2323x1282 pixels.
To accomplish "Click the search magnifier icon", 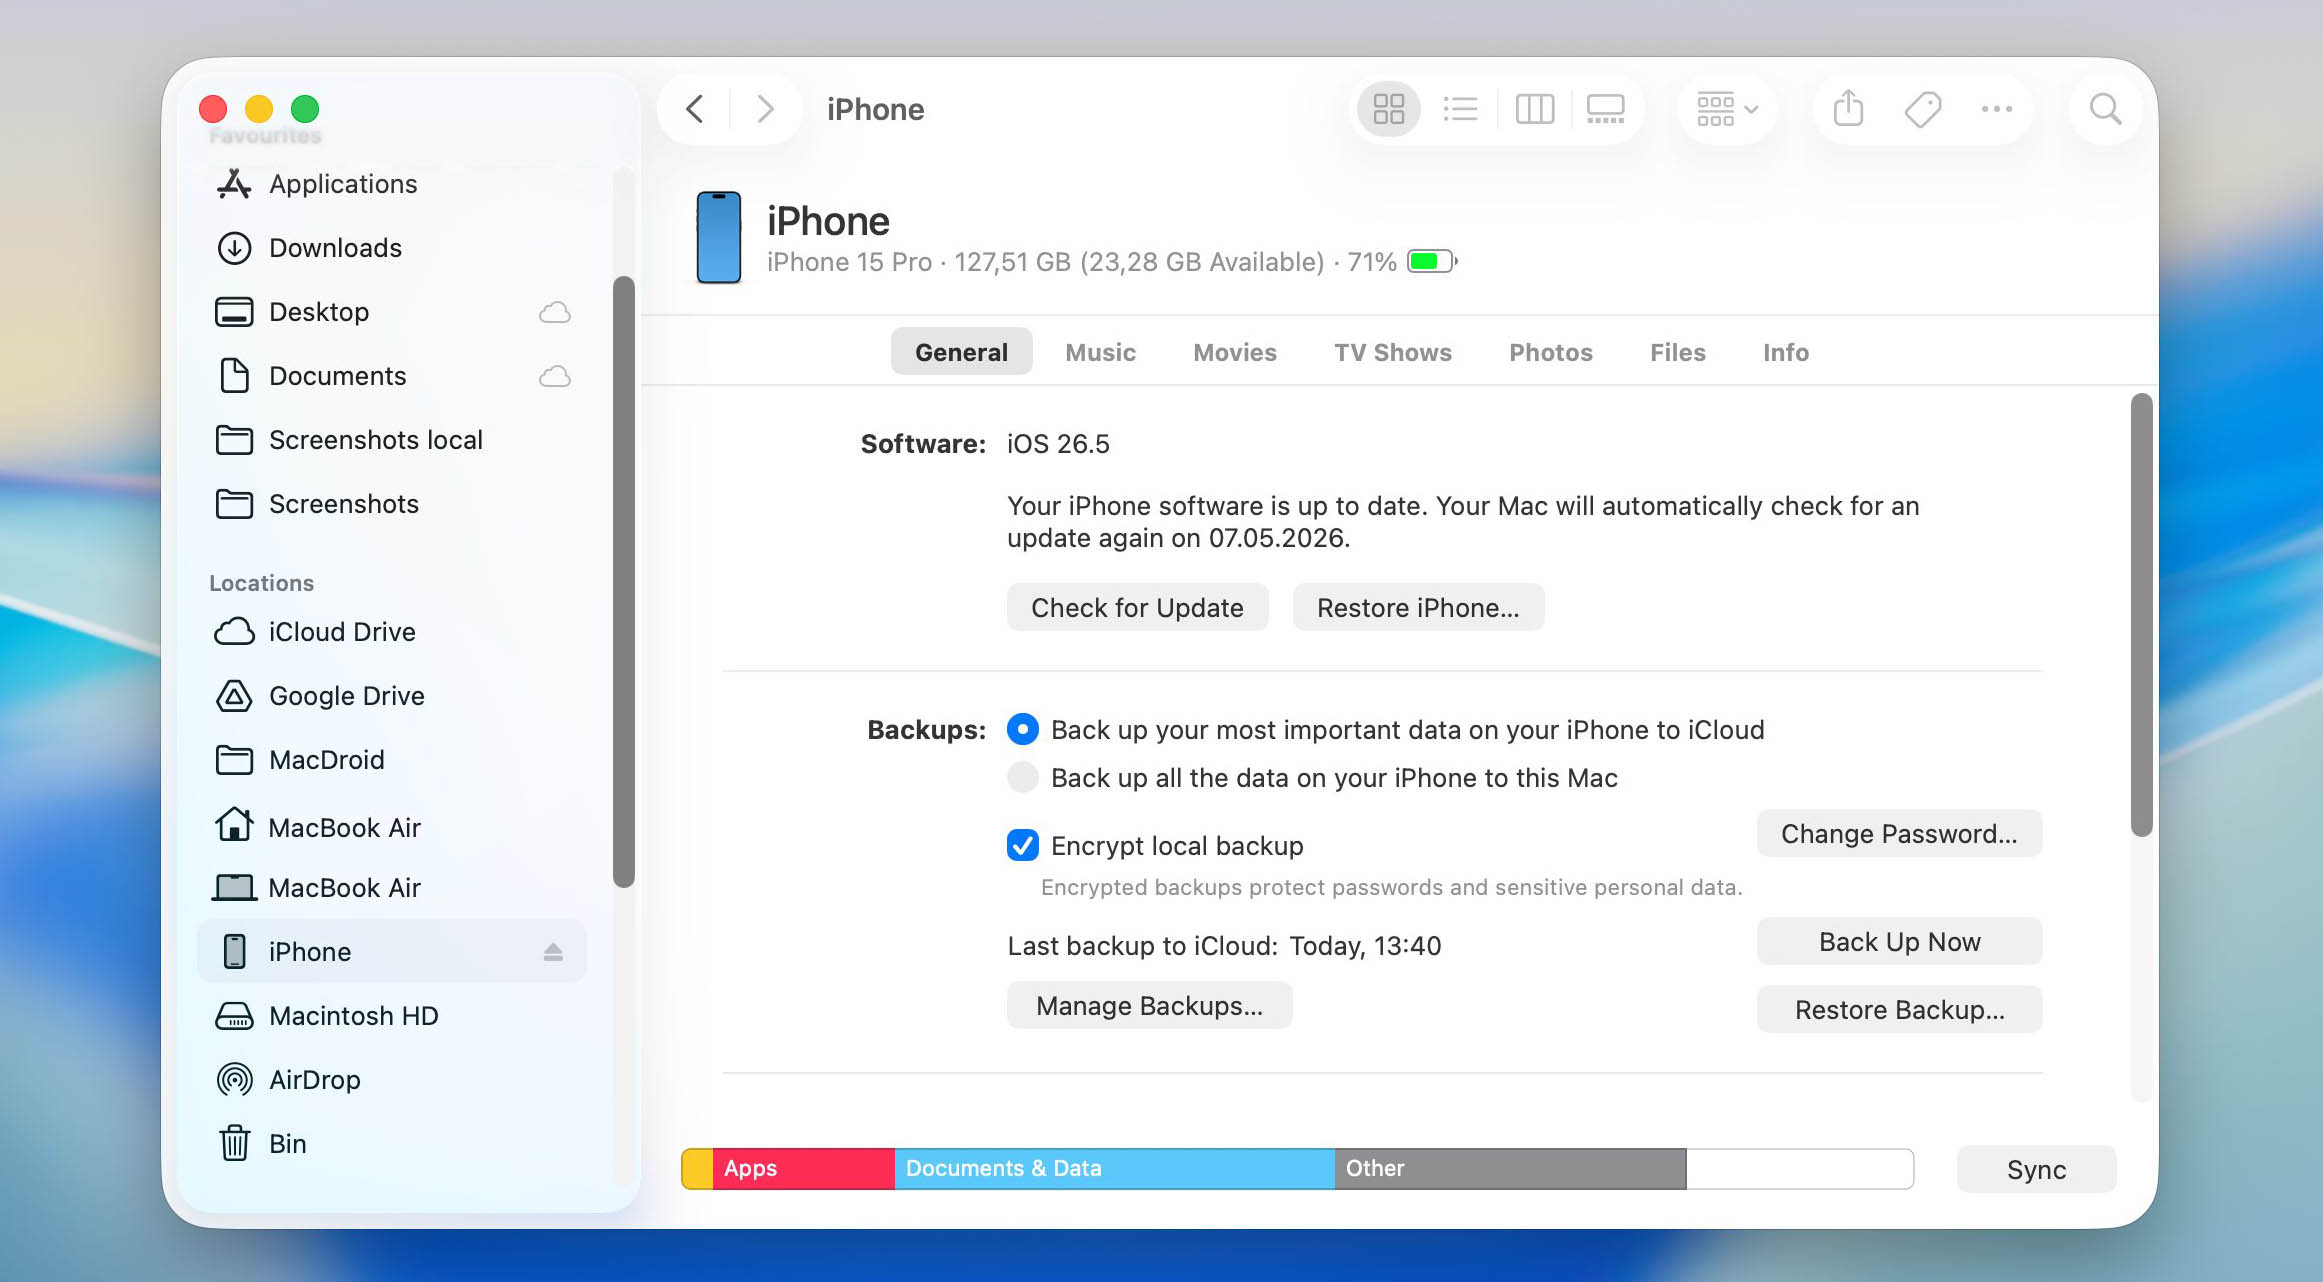I will coord(2105,109).
